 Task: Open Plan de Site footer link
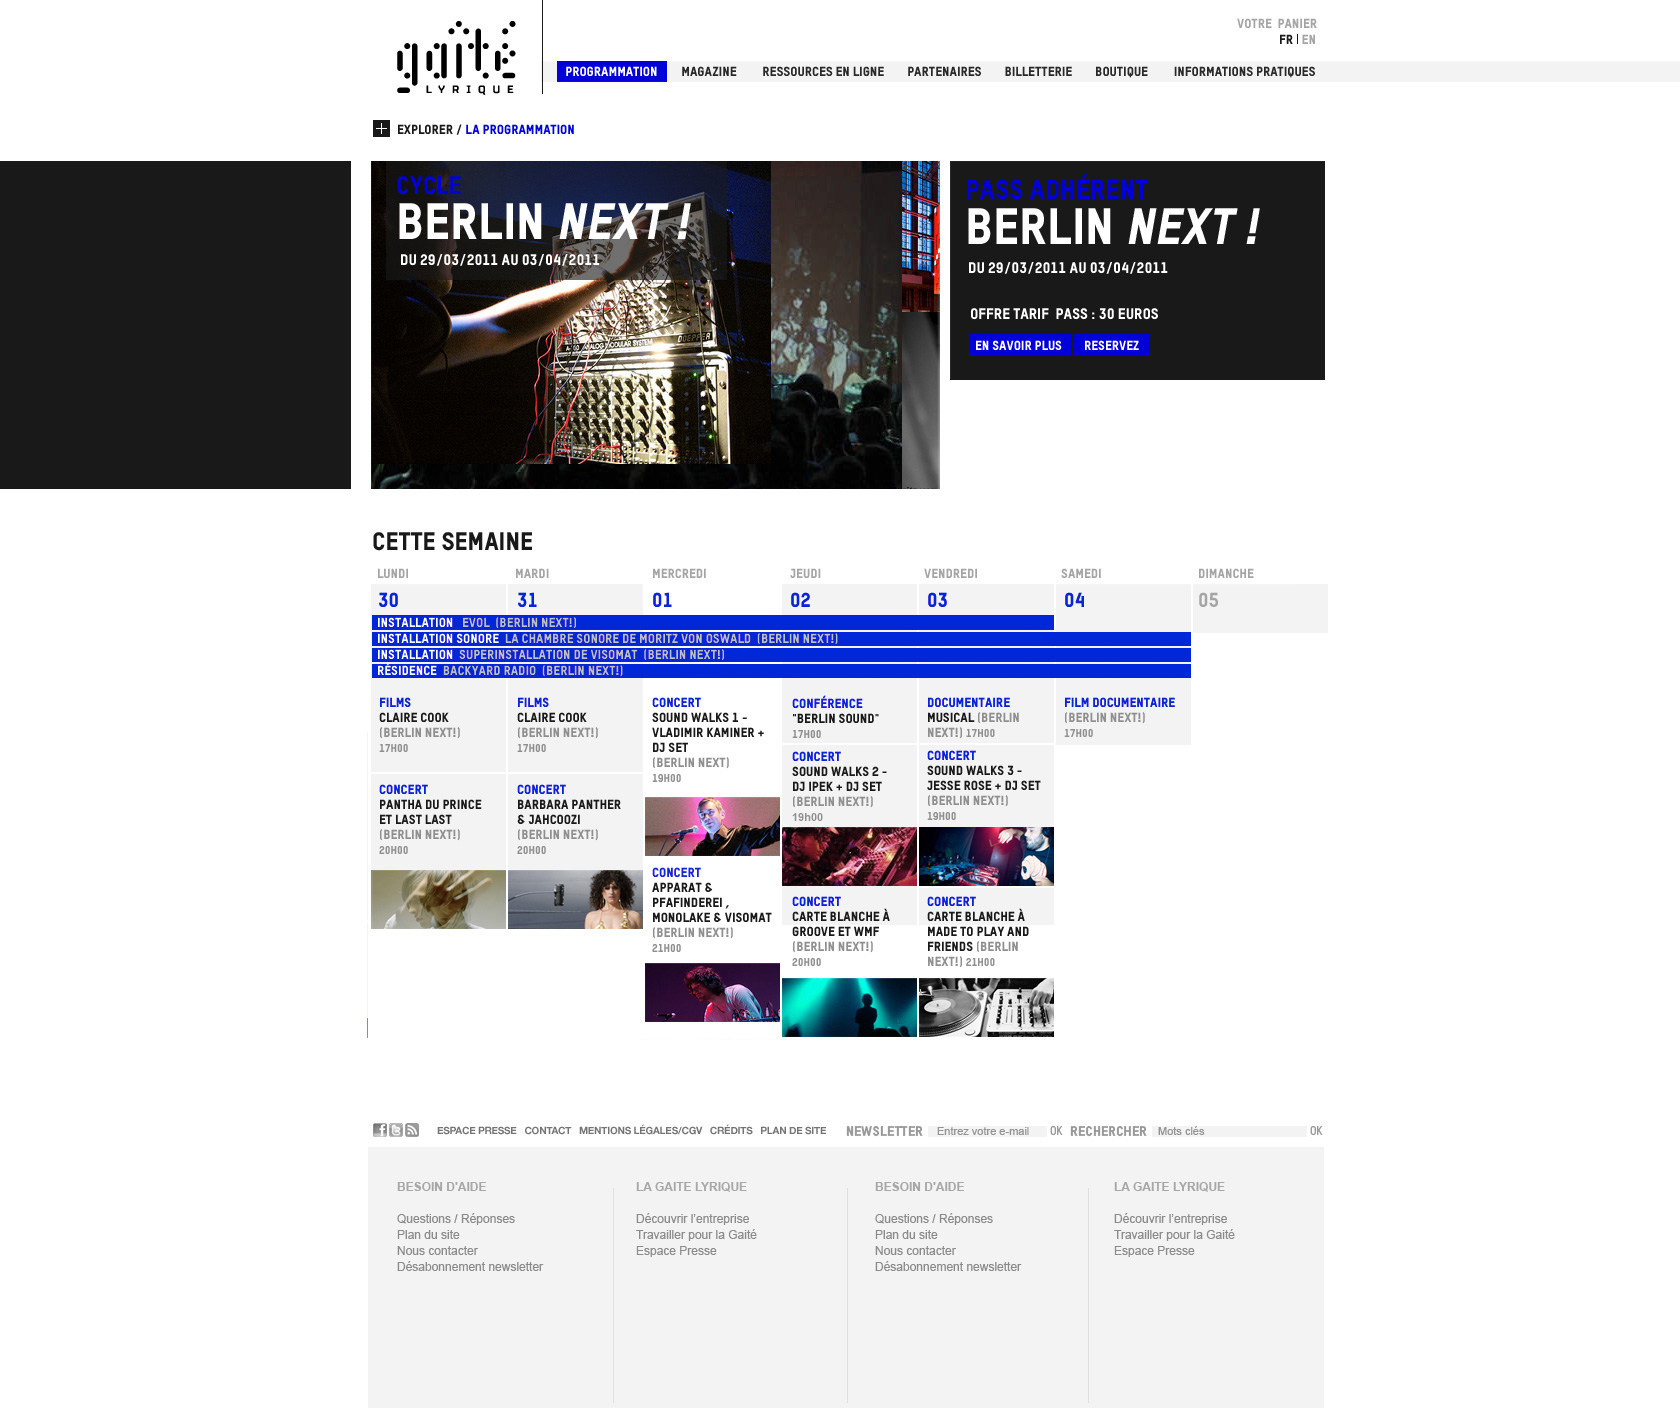click(793, 1131)
